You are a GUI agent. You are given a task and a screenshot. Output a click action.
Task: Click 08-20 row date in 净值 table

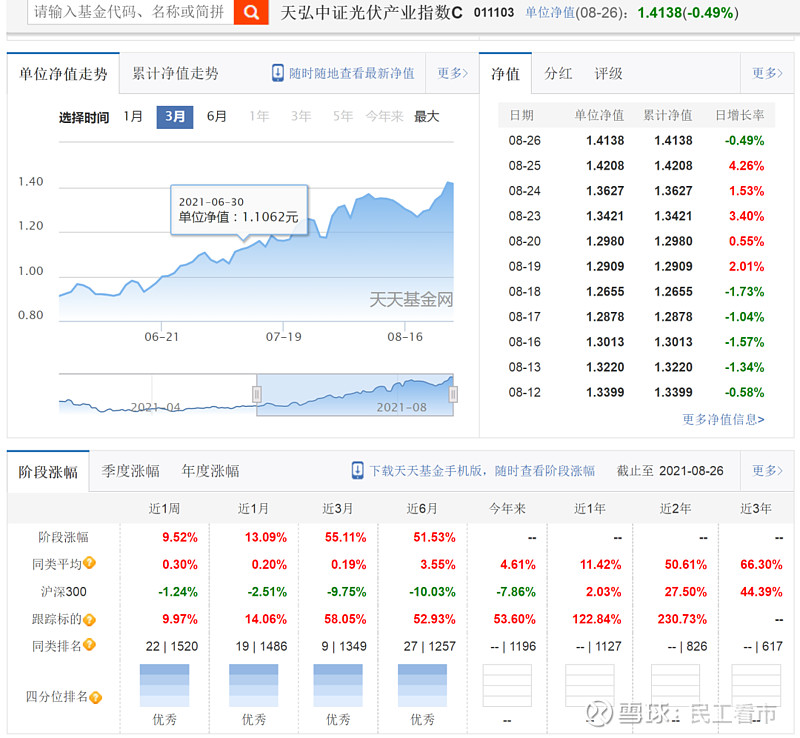click(x=524, y=241)
